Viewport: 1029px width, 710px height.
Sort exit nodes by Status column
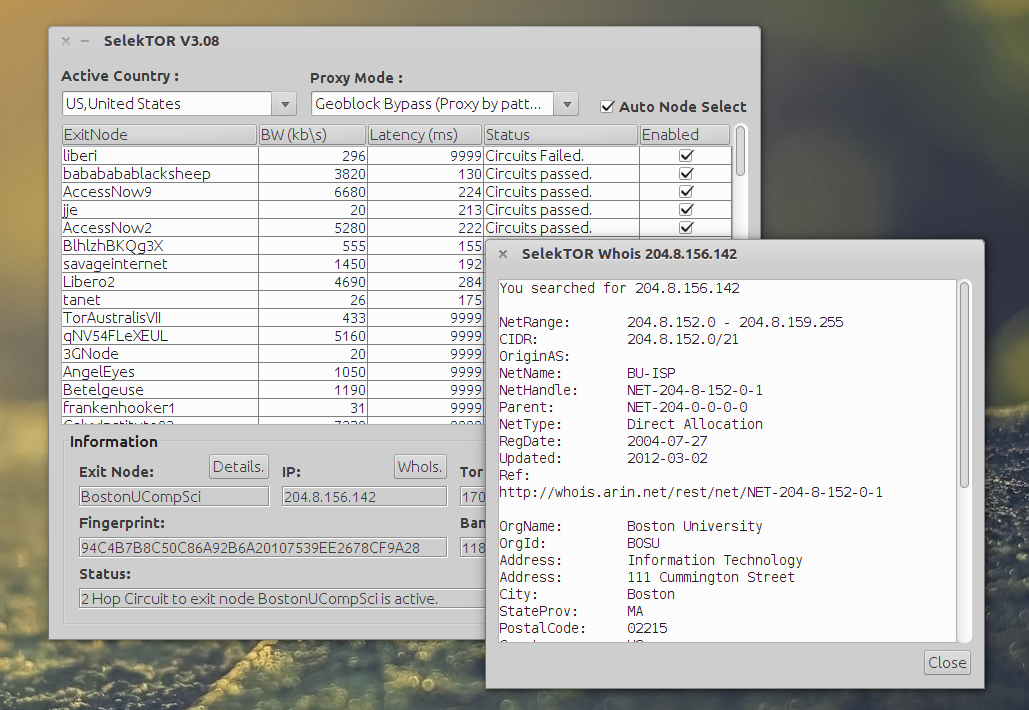pos(559,133)
